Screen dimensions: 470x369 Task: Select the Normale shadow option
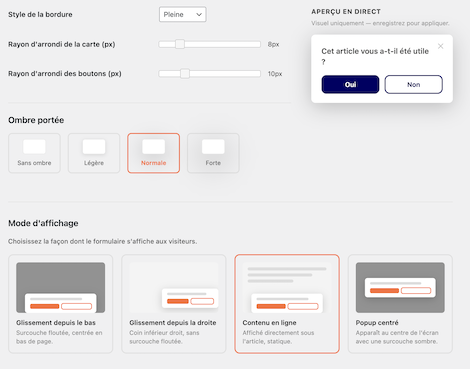click(153, 153)
